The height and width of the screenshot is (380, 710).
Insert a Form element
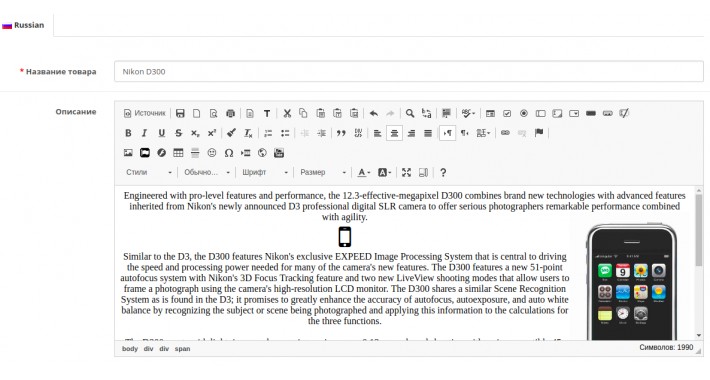click(490, 113)
